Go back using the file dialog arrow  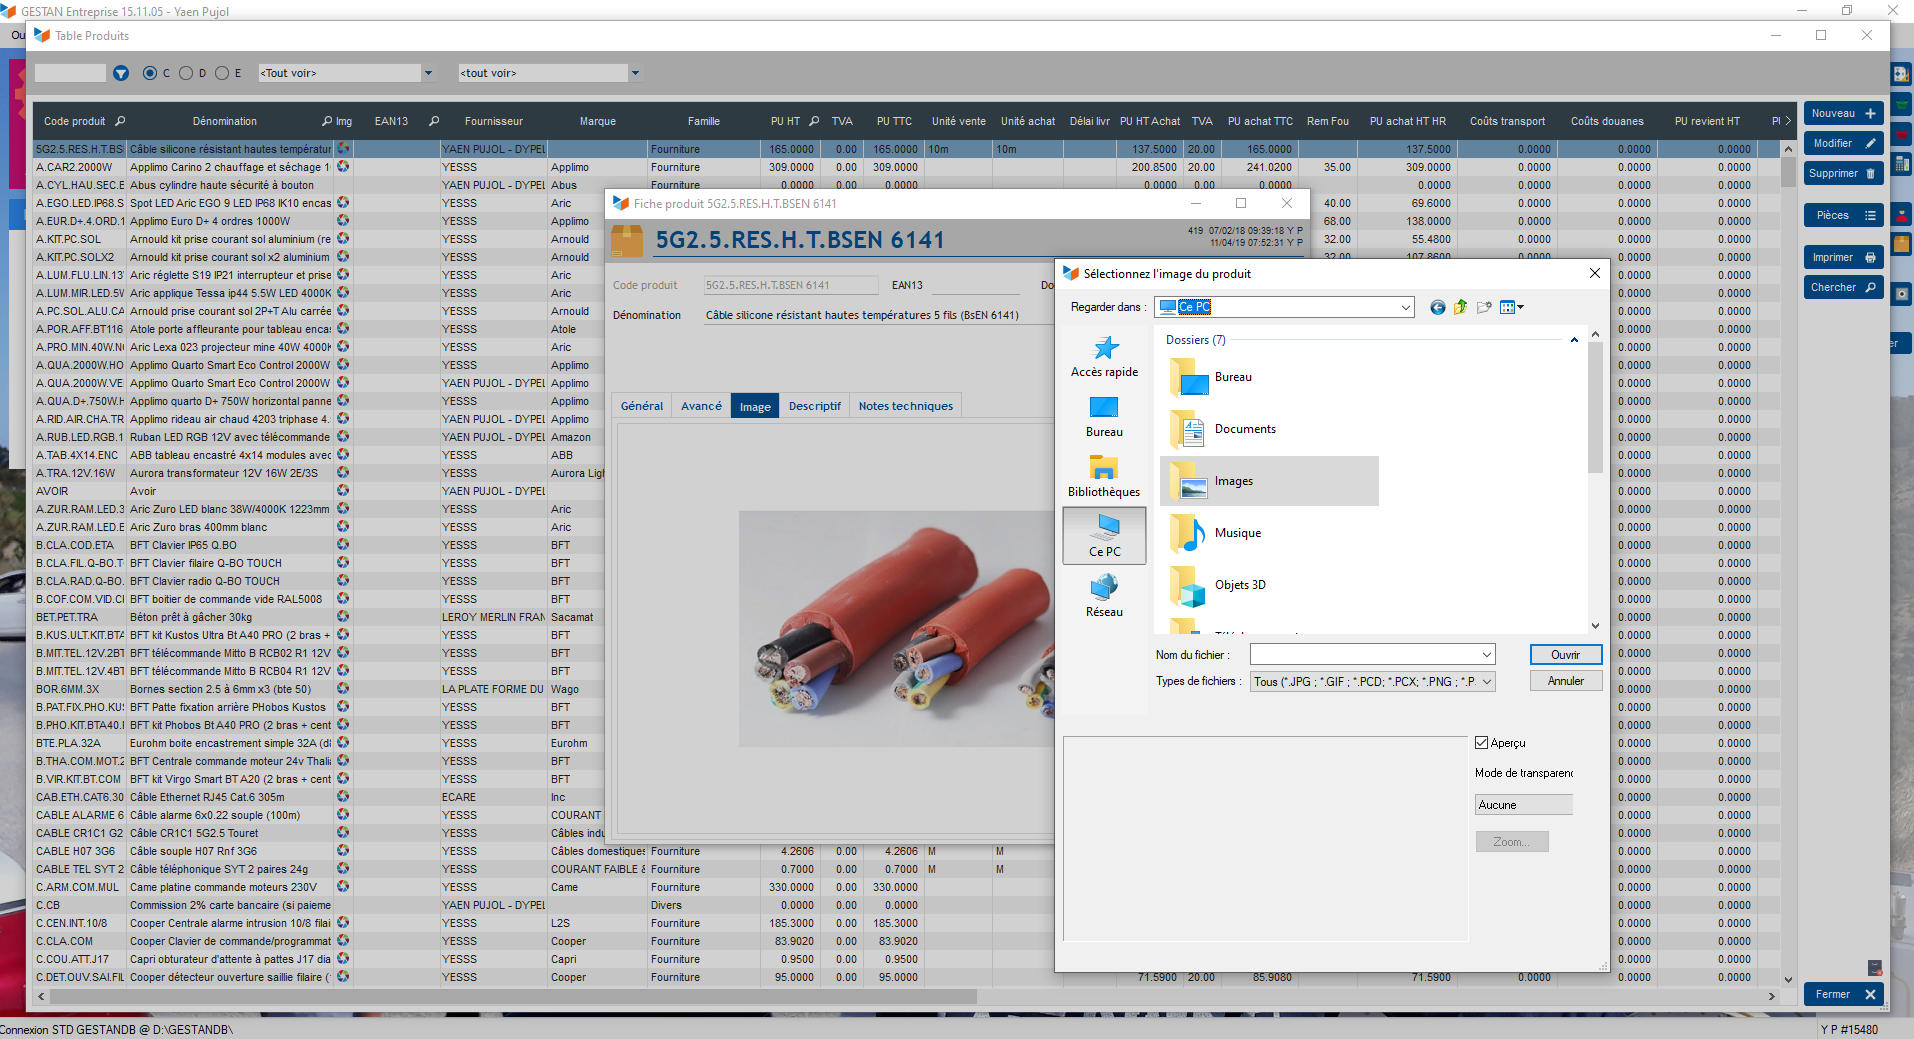[x=1437, y=307]
